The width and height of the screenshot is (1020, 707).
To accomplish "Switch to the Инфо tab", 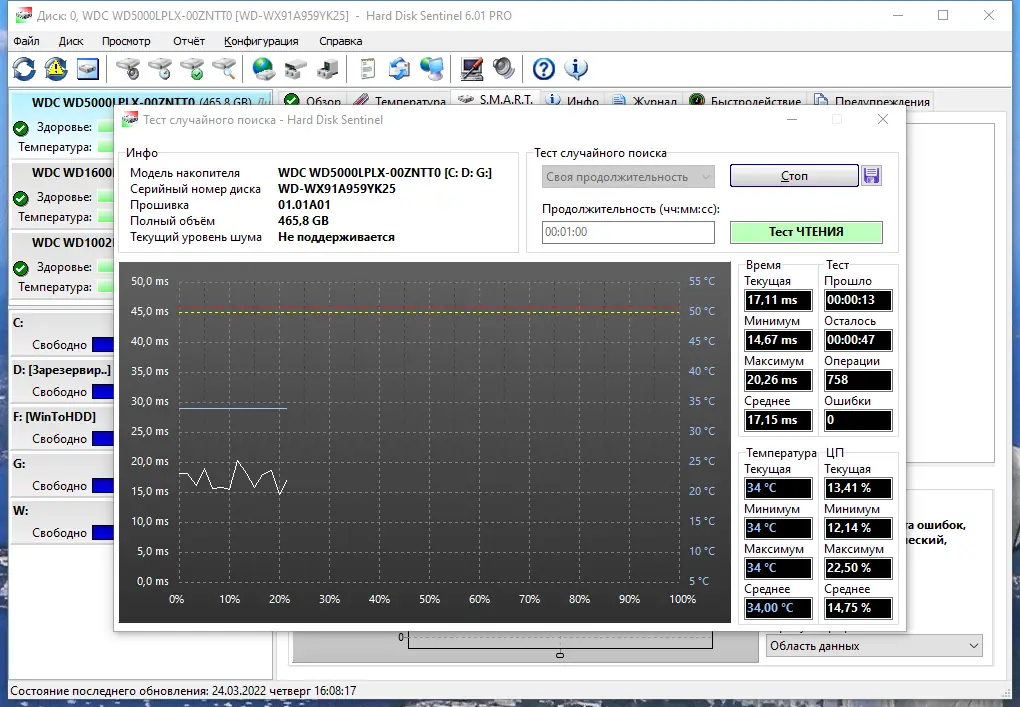I will point(572,101).
